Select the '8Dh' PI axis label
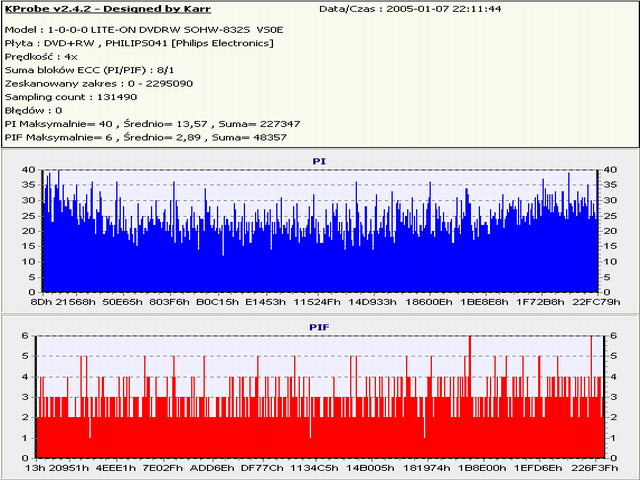 [x=42, y=302]
